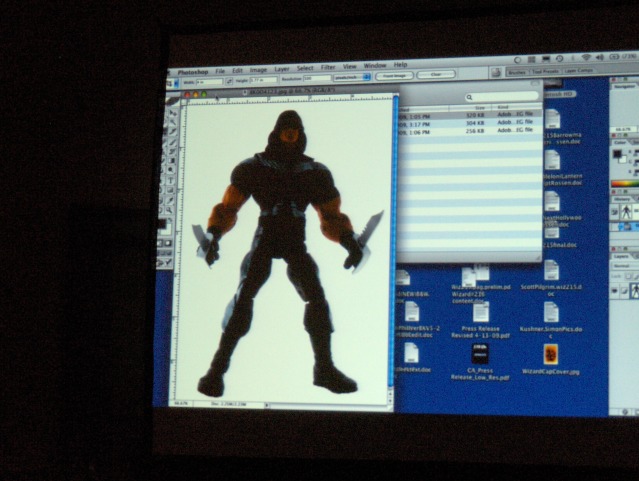The width and height of the screenshot is (639, 481).
Task: Select the Eyedropper tool
Action: click(170, 200)
